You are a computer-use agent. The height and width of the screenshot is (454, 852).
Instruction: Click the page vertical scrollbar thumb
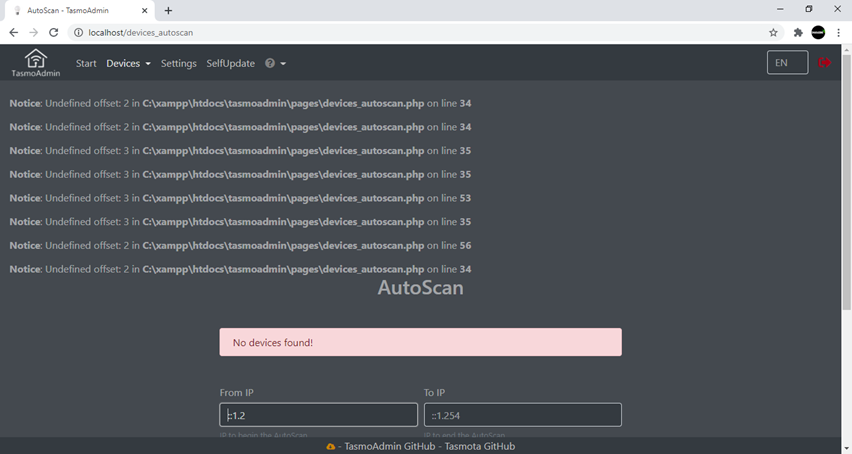pos(847,182)
